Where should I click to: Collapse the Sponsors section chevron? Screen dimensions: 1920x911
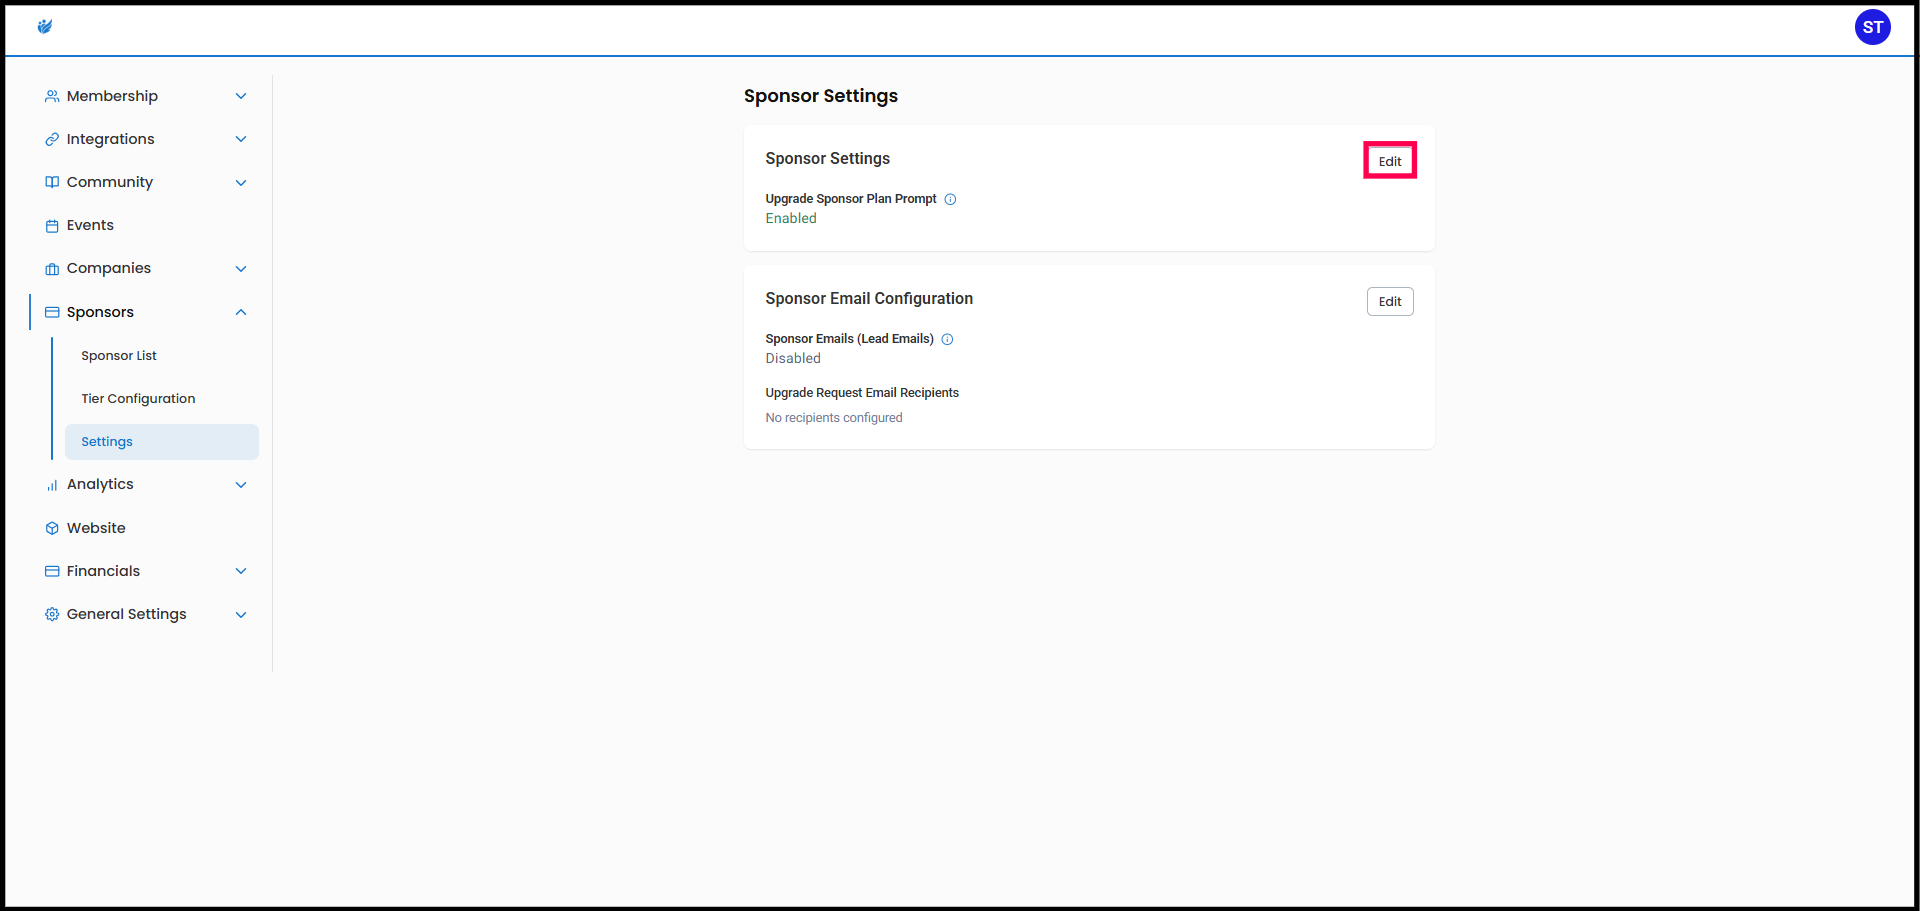point(241,312)
